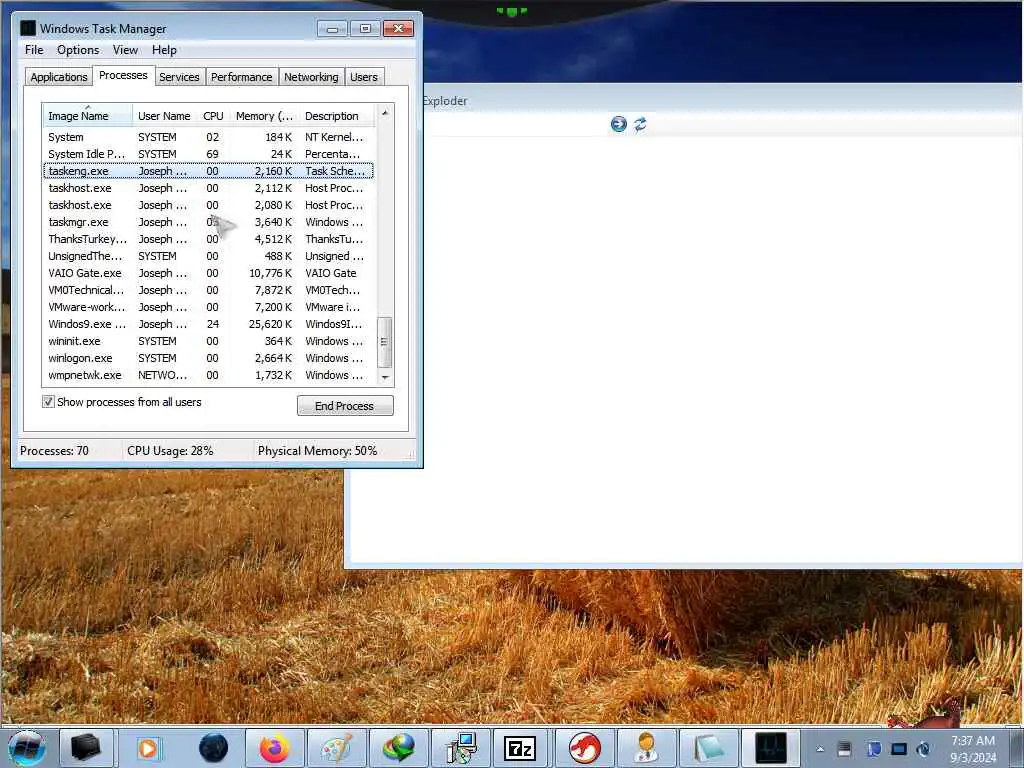
Task: Select the Processes tab
Action: (x=123, y=75)
